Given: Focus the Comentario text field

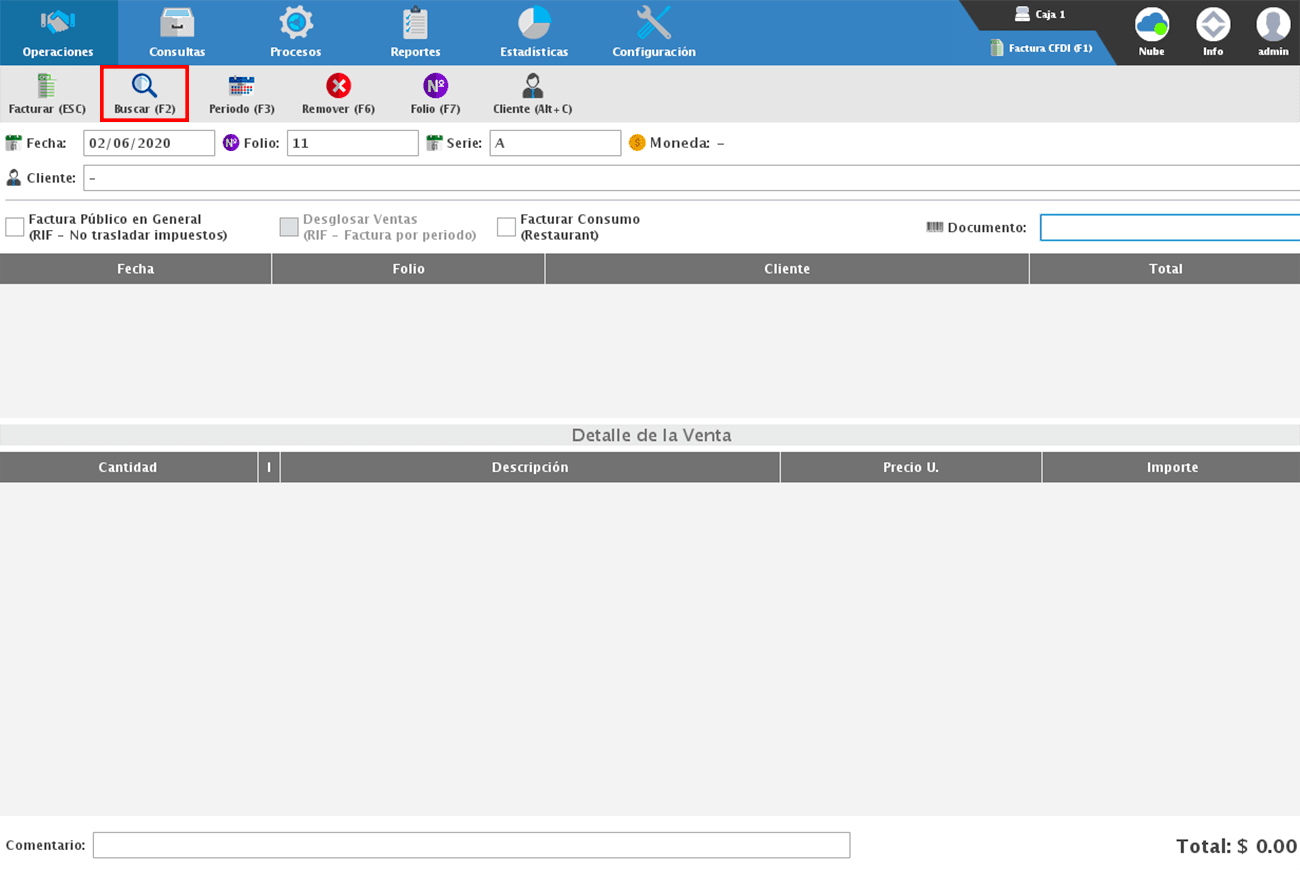Looking at the screenshot, I should (x=471, y=845).
